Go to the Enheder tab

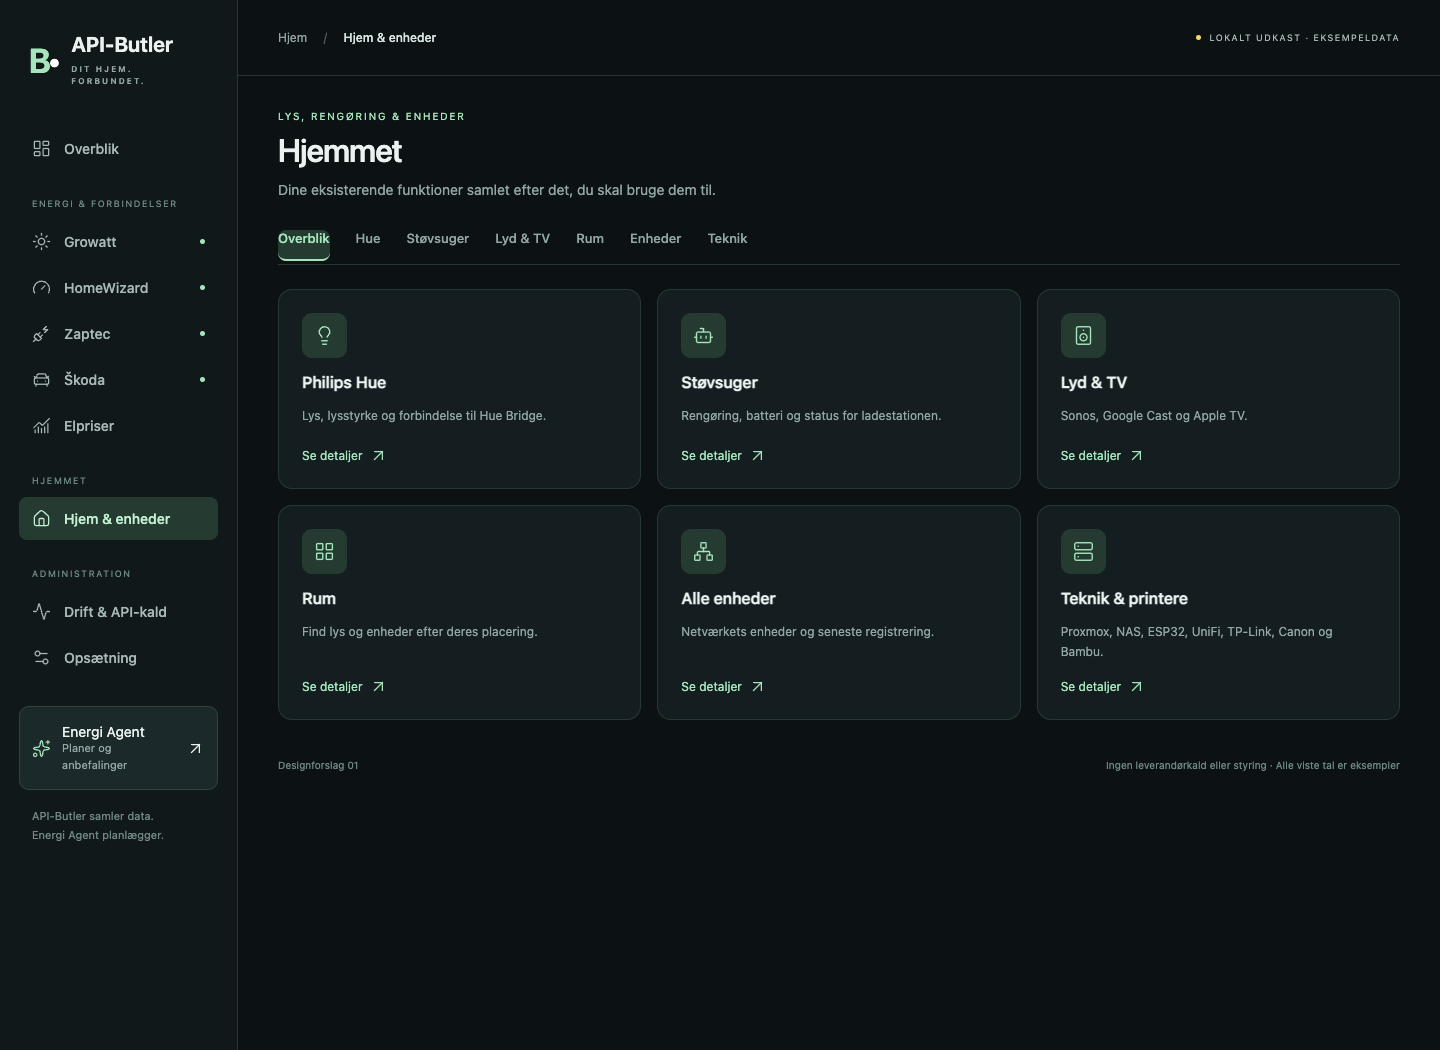coord(655,239)
